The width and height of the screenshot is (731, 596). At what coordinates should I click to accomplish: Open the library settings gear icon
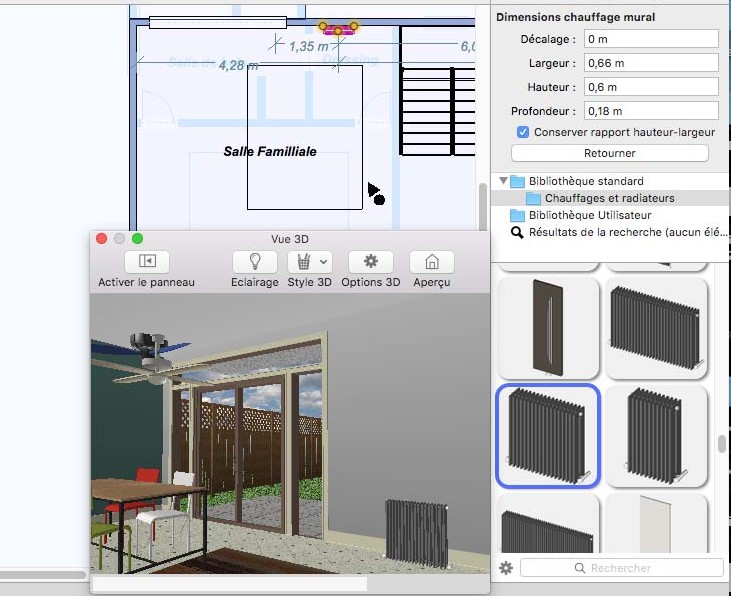506,568
